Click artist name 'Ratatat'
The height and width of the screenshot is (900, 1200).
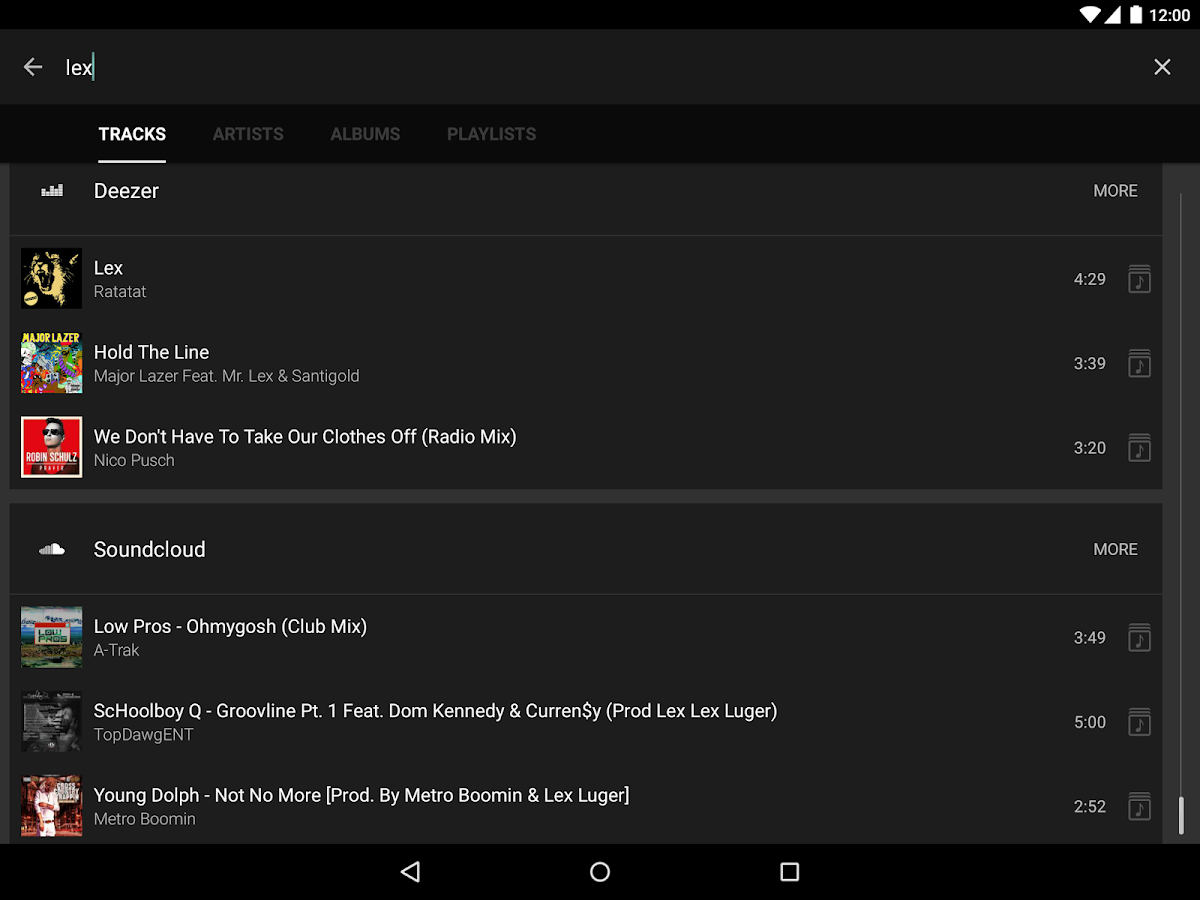120,292
